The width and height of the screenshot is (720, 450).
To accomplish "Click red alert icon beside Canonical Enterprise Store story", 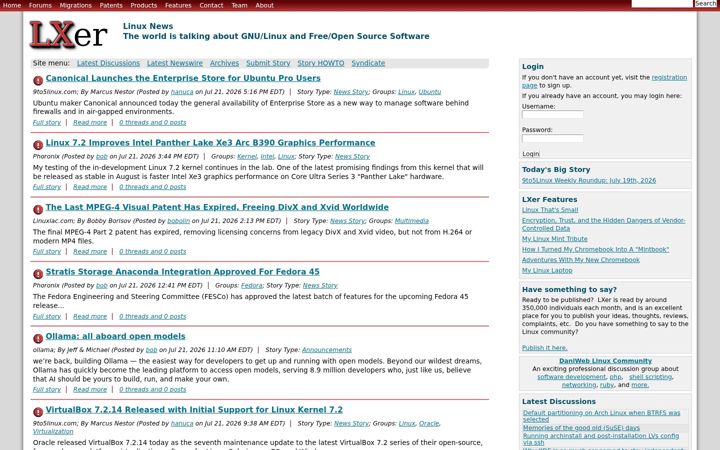I will tap(38, 80).
